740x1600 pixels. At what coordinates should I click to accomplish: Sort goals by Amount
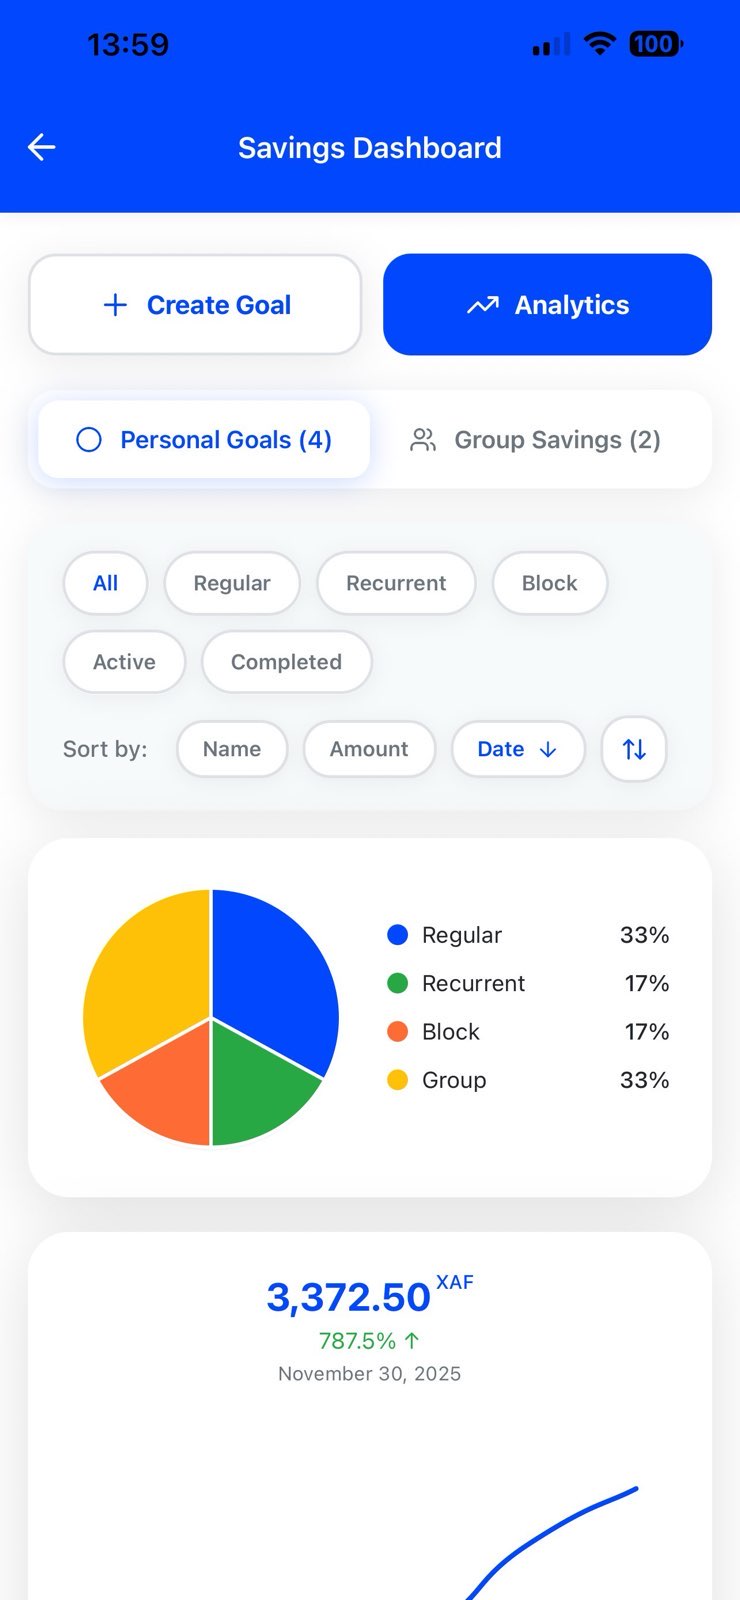[x=369, y=749]
